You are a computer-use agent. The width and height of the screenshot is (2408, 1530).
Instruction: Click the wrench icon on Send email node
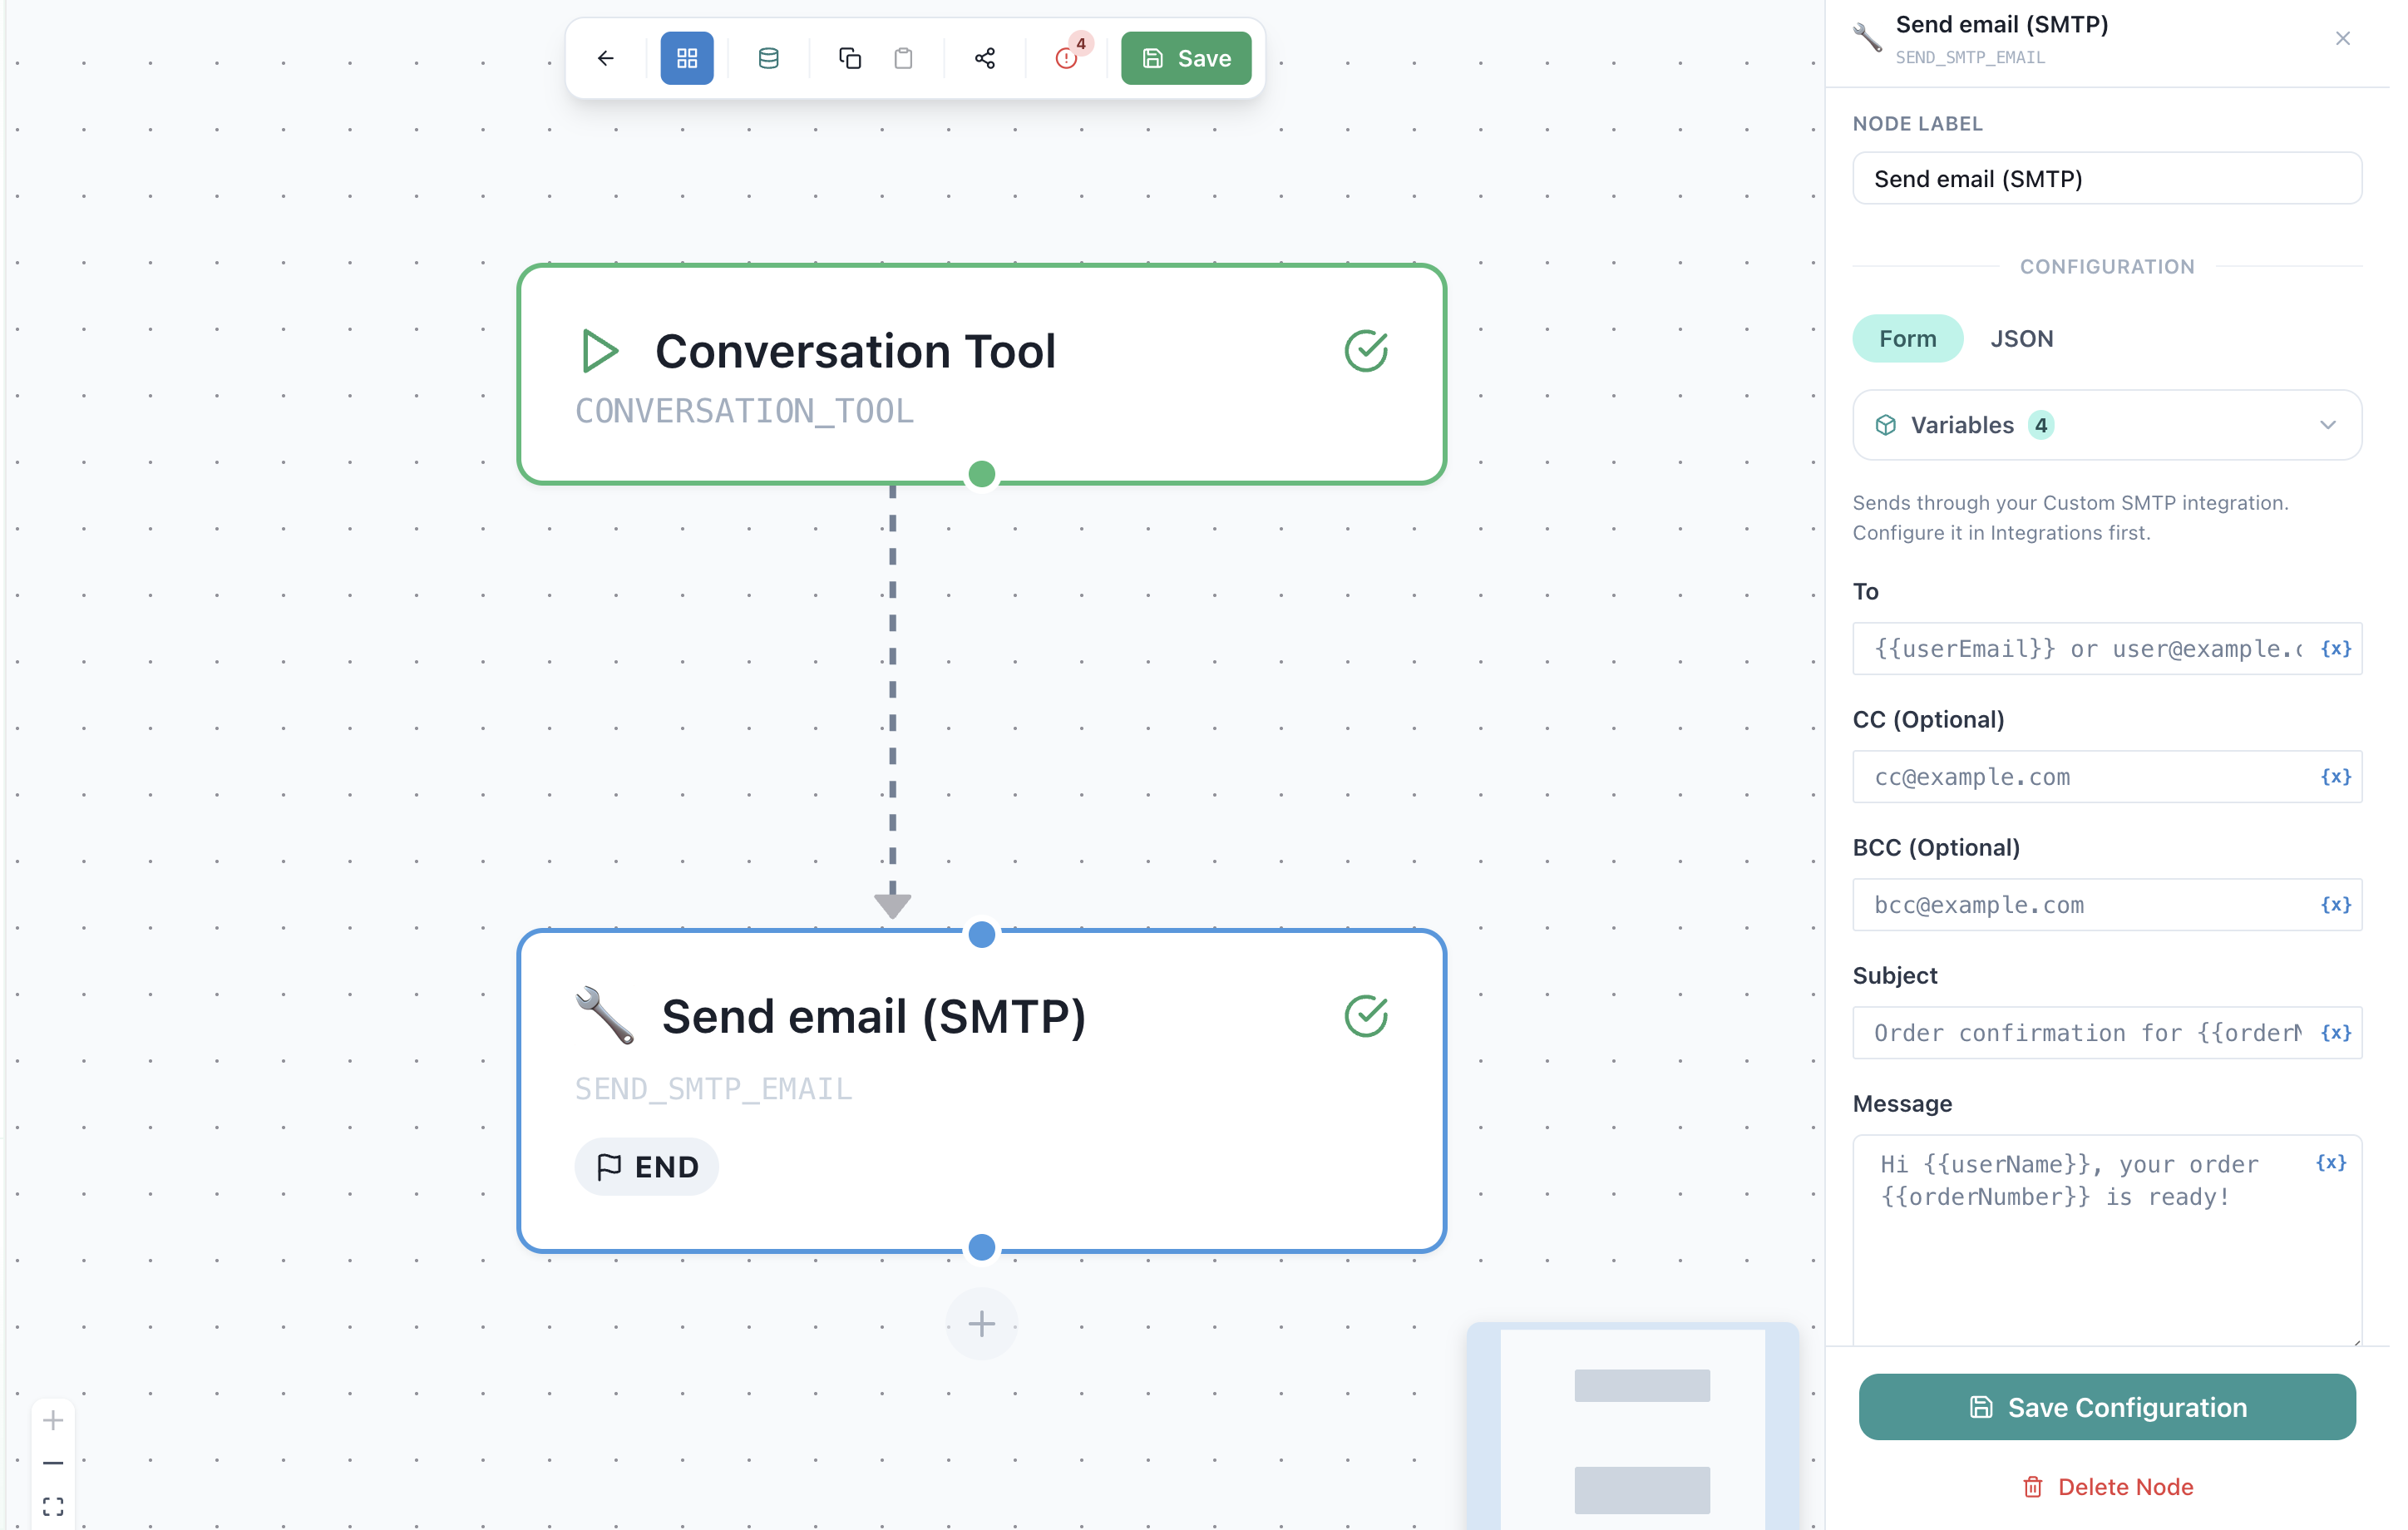605,1015
